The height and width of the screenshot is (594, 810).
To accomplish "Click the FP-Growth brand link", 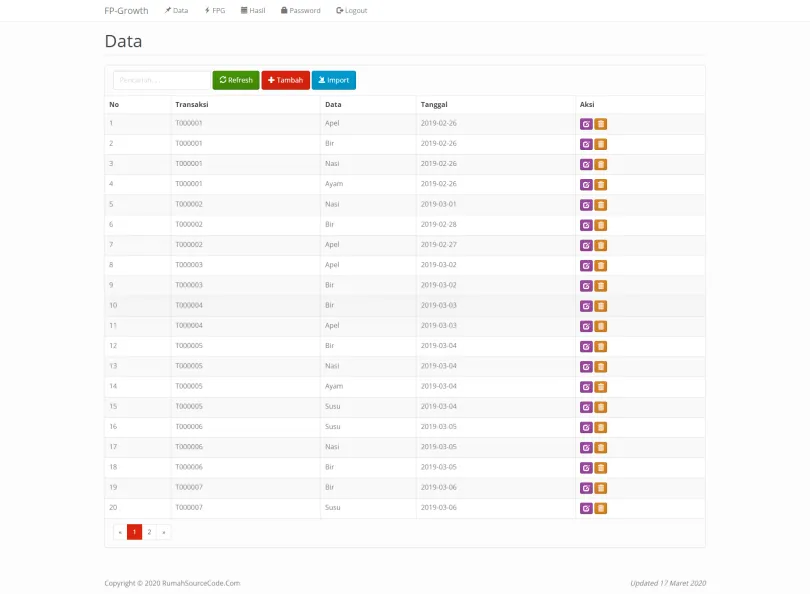I will (126, 10).
